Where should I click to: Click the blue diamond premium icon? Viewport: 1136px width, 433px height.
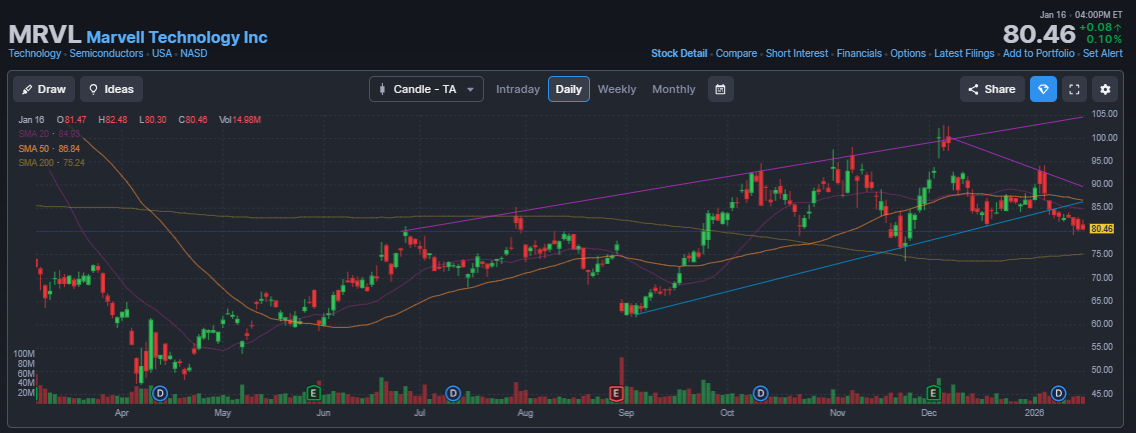coord(1043,89)
